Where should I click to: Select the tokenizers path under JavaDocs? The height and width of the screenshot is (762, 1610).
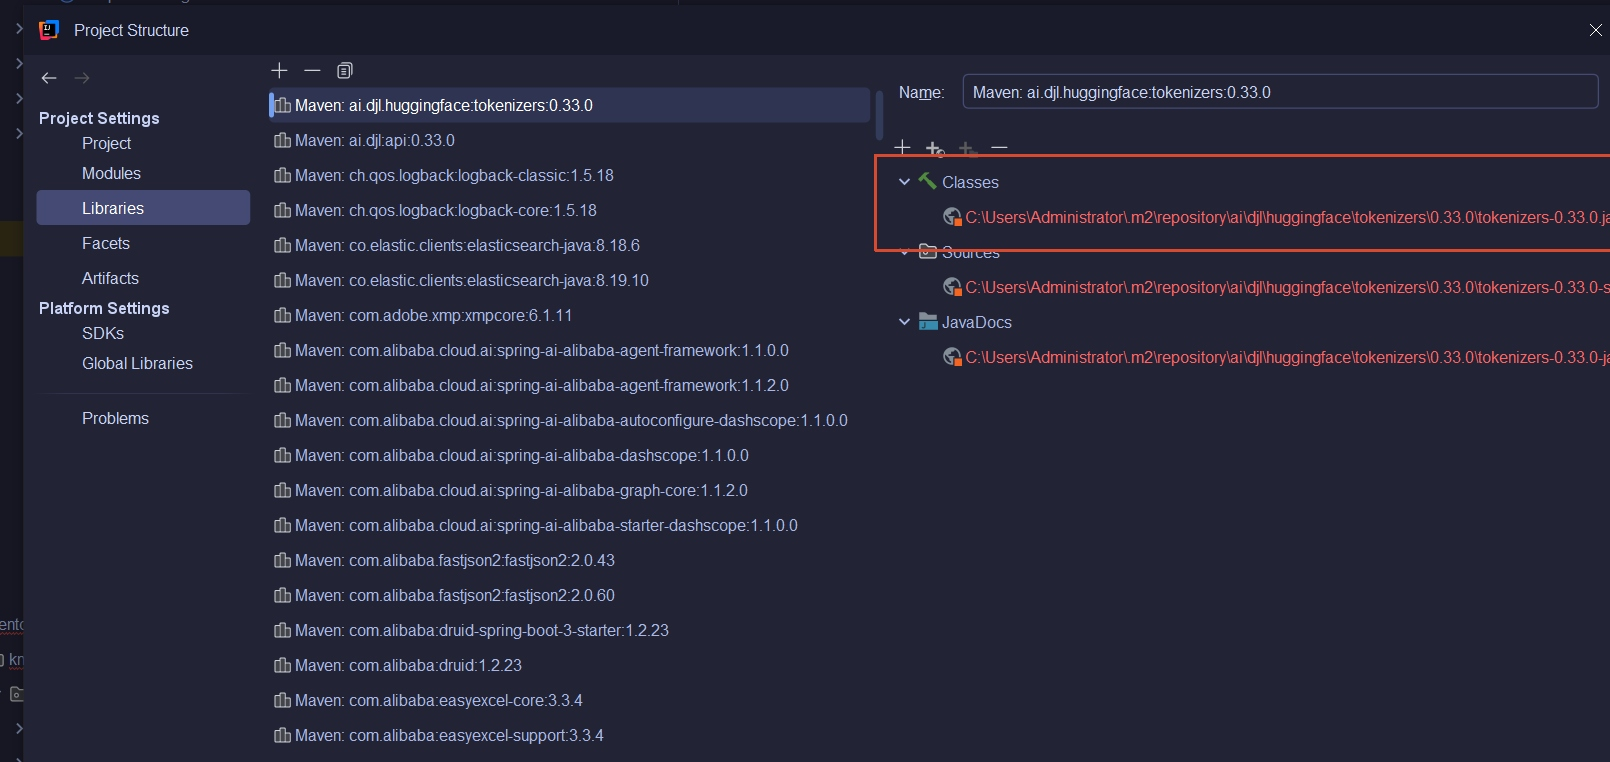tap(1287, 357)
